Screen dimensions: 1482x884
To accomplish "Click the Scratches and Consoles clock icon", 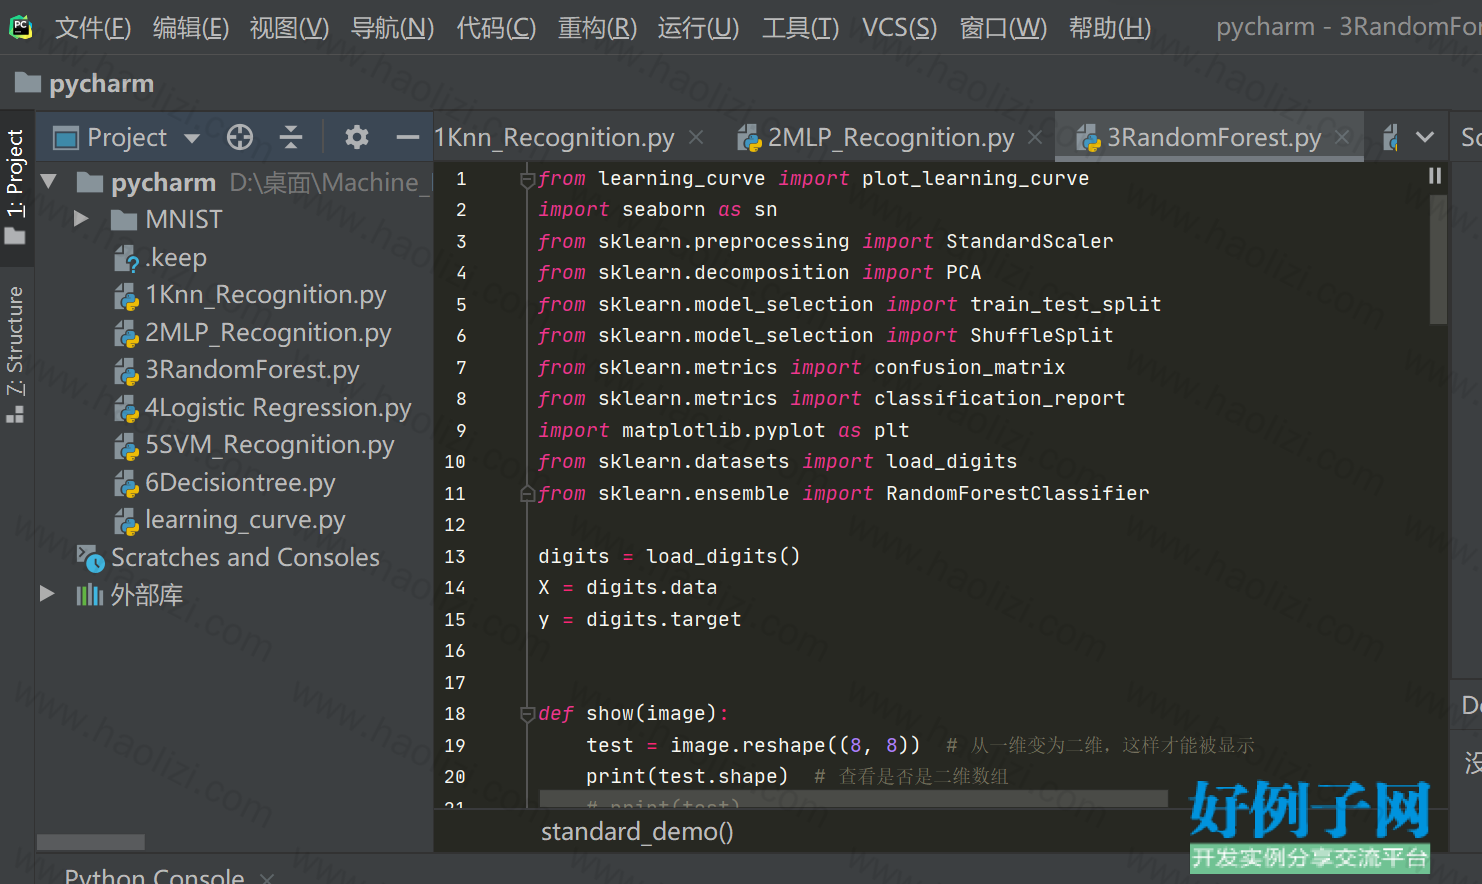I will [90, 558].
